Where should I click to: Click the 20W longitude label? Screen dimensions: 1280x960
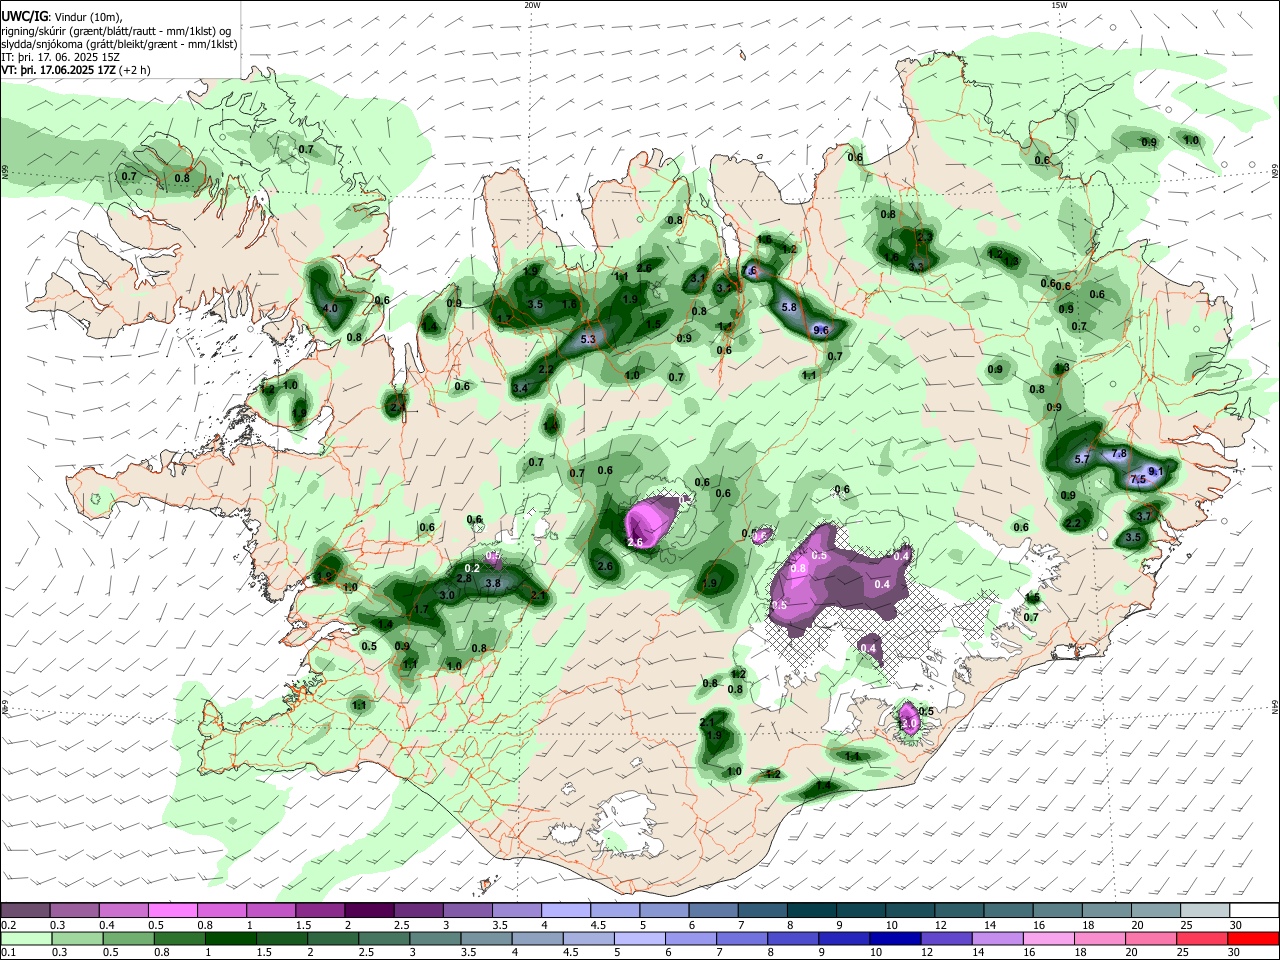(532, 5)
